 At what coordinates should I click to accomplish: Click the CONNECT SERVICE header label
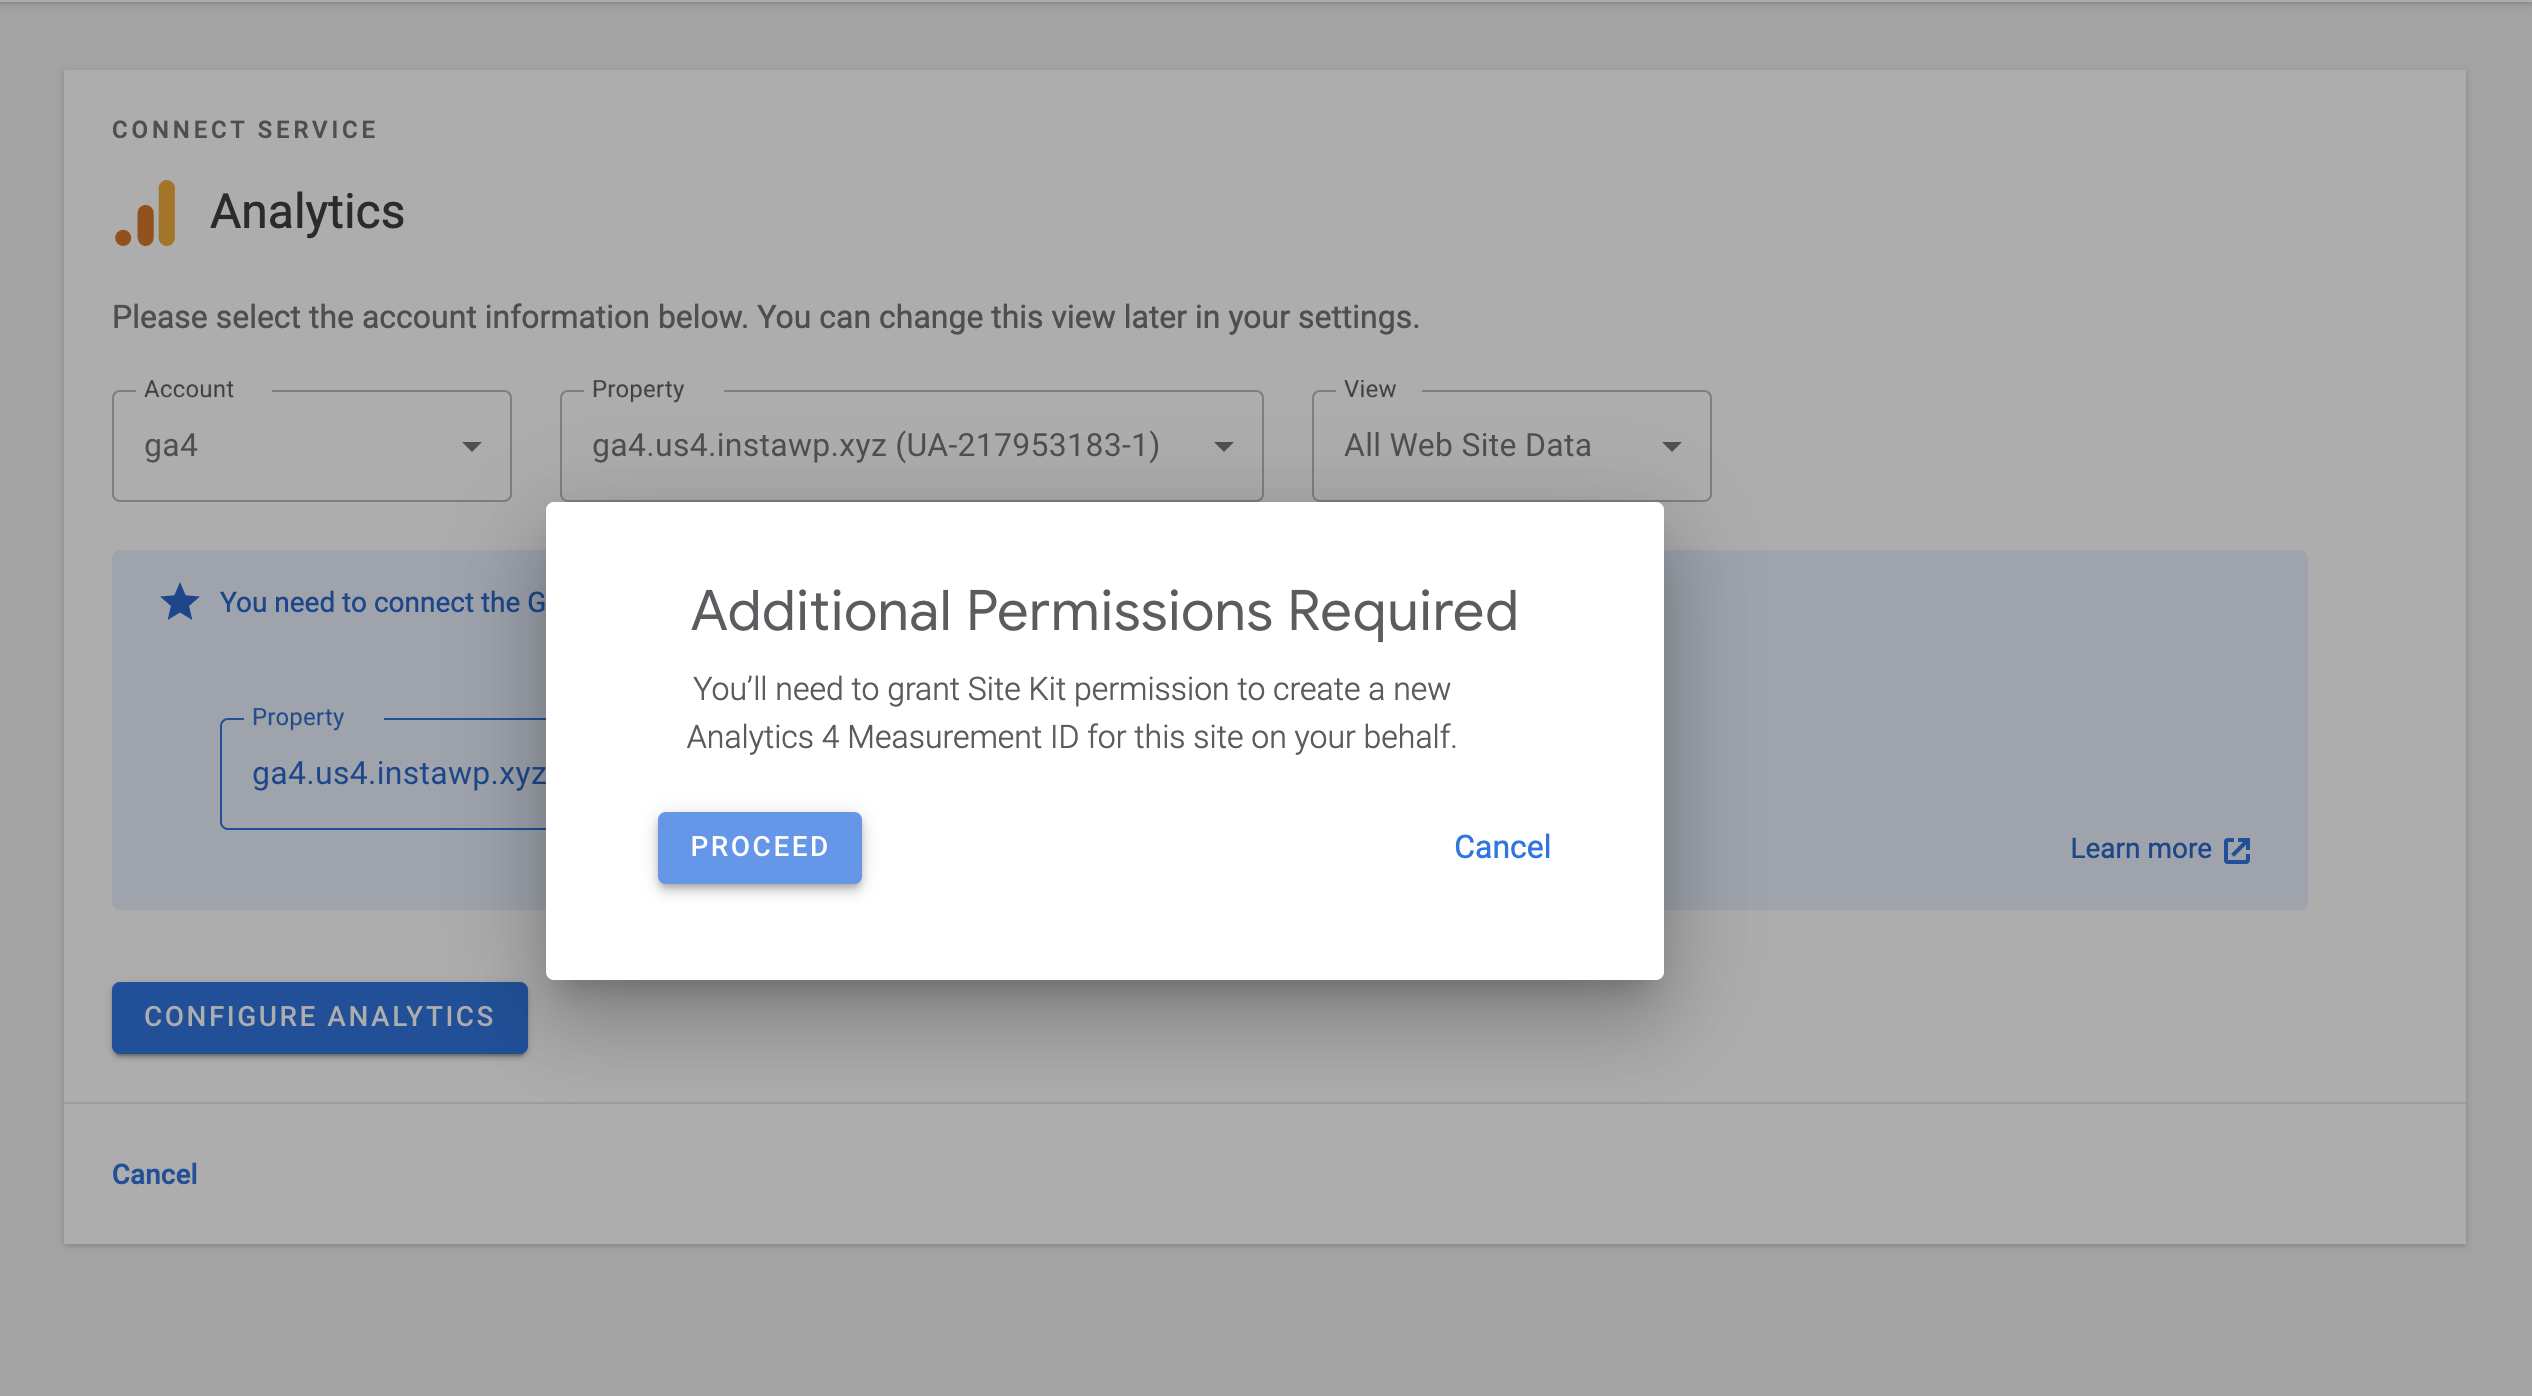click(x=245, y=128)
